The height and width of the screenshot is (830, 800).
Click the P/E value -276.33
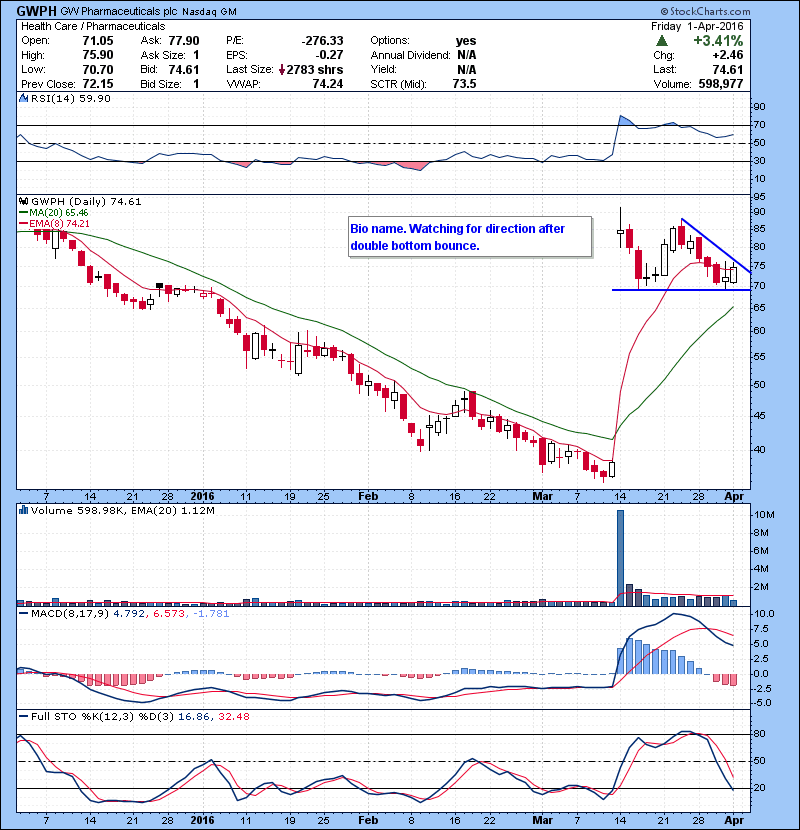pyautogui.click(x=322, y=41)
